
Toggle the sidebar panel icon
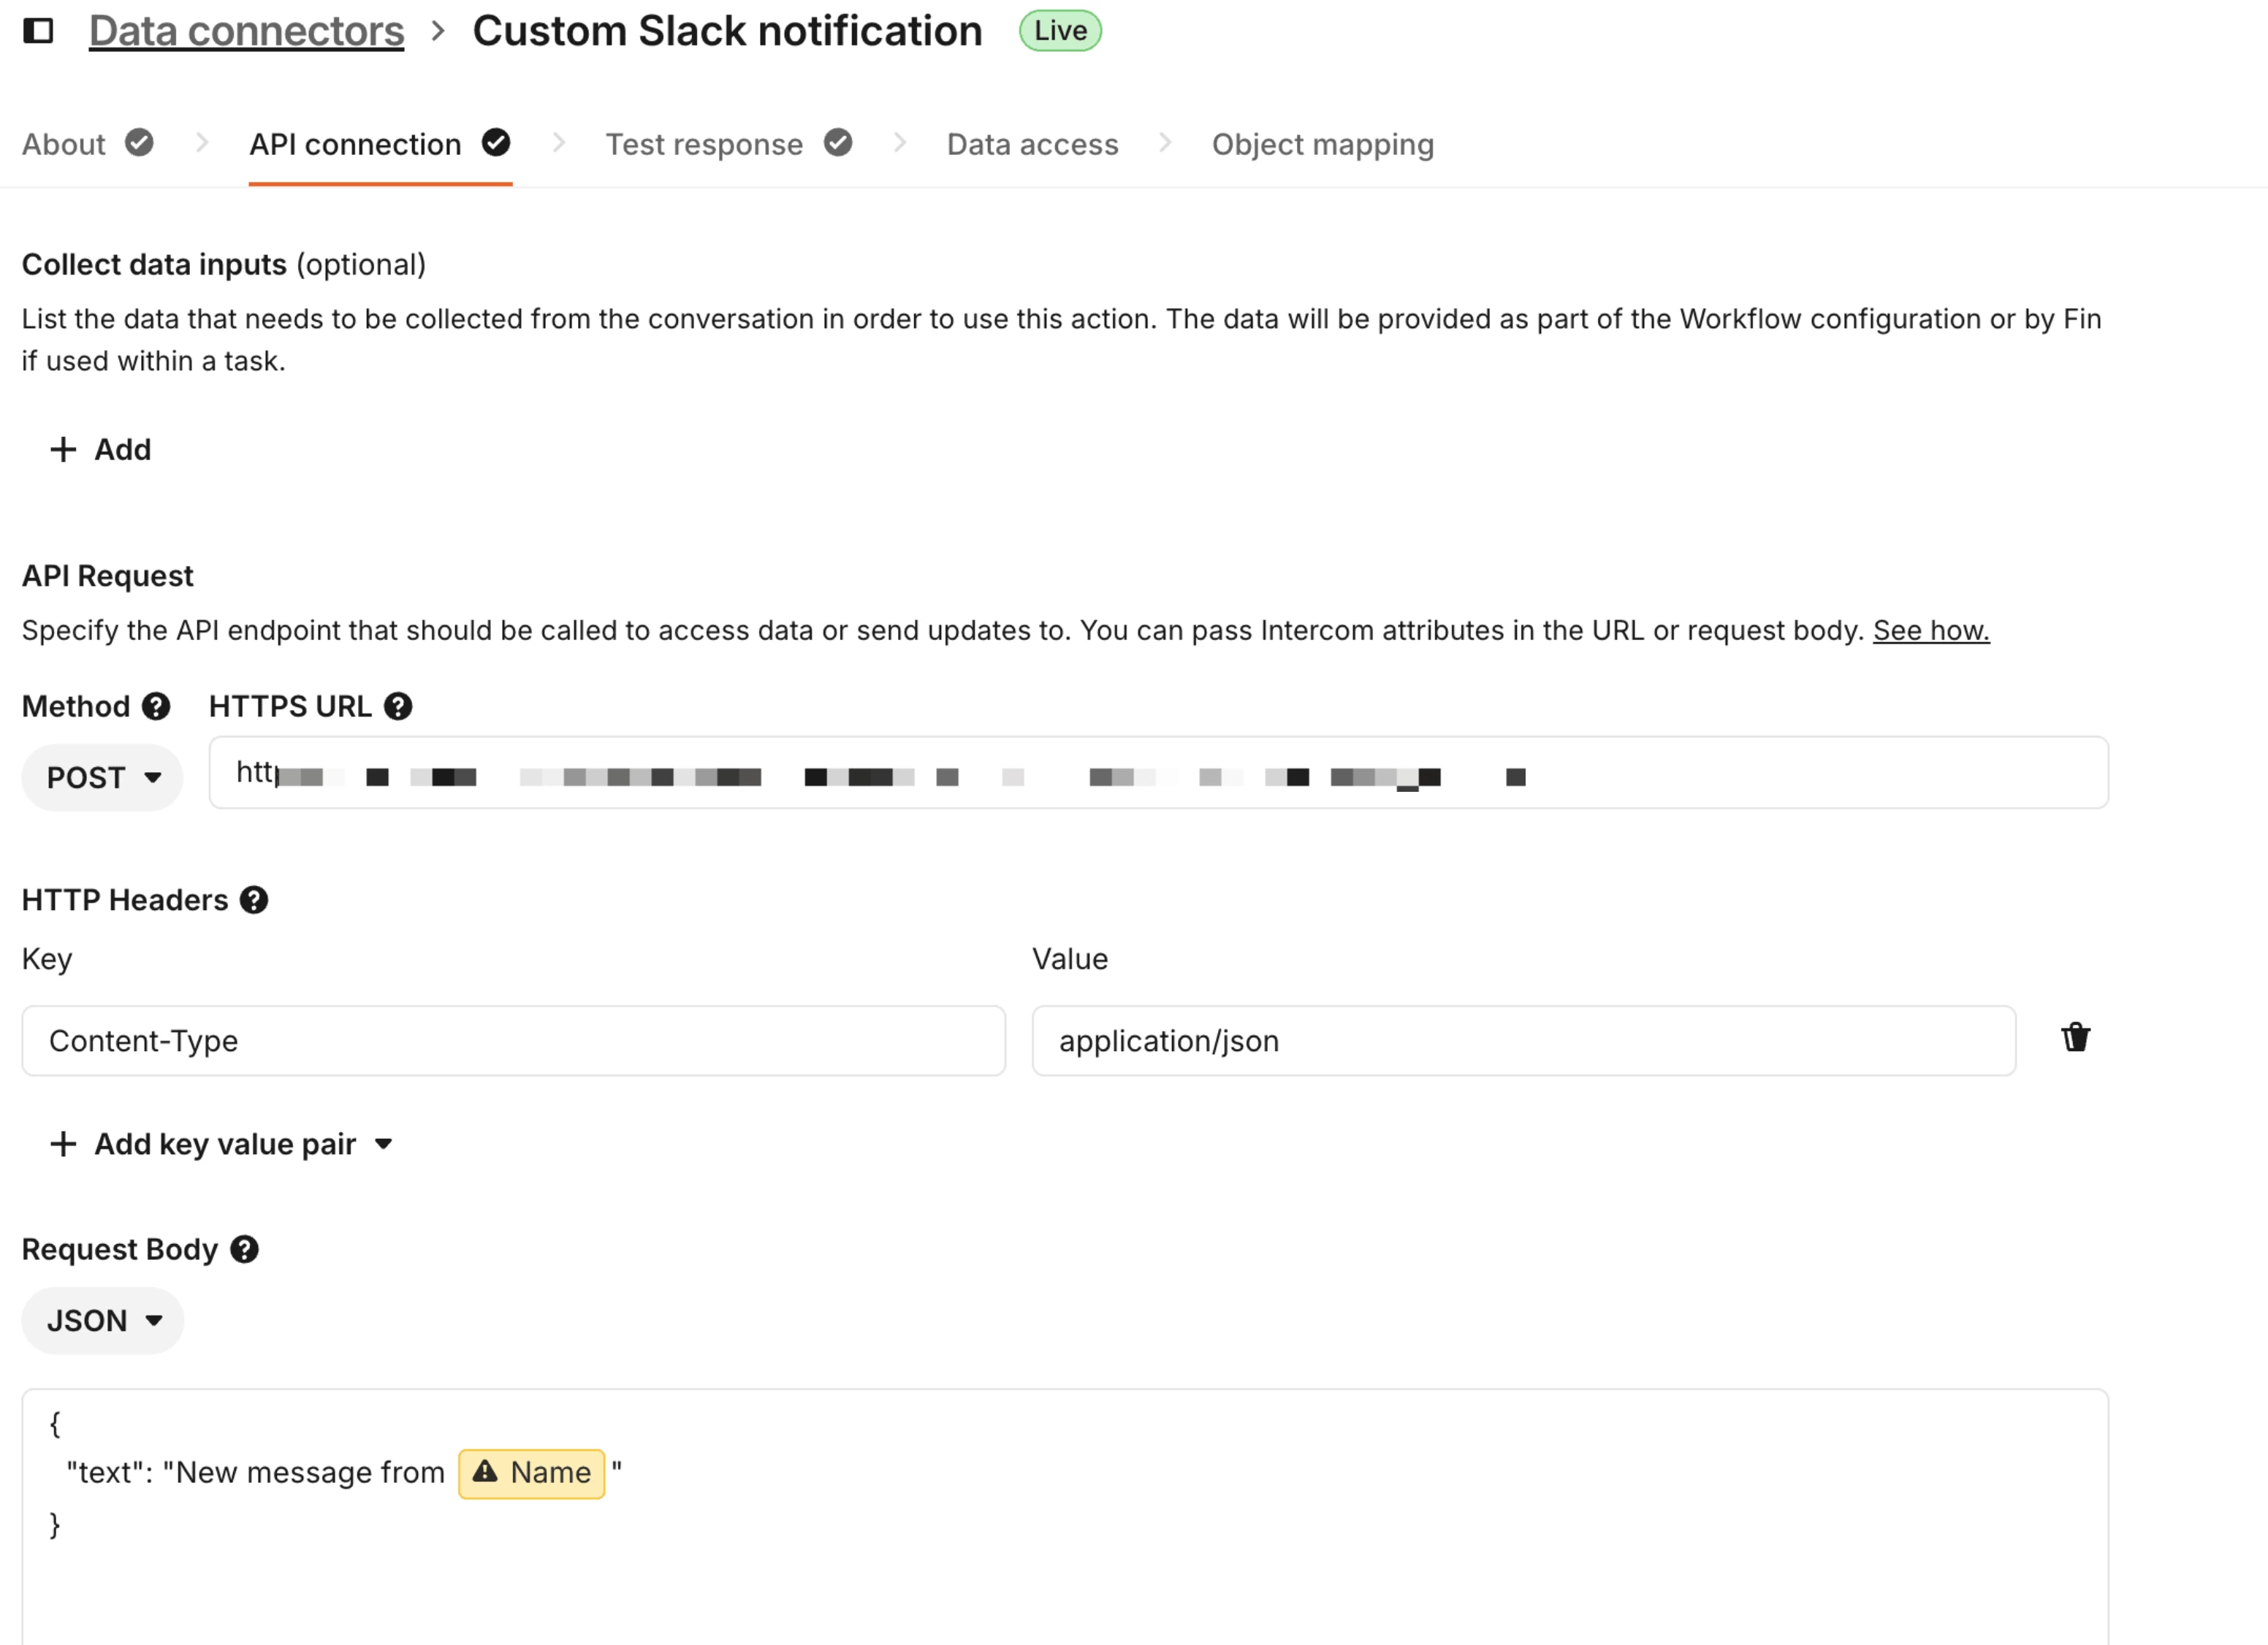point(38,31)
